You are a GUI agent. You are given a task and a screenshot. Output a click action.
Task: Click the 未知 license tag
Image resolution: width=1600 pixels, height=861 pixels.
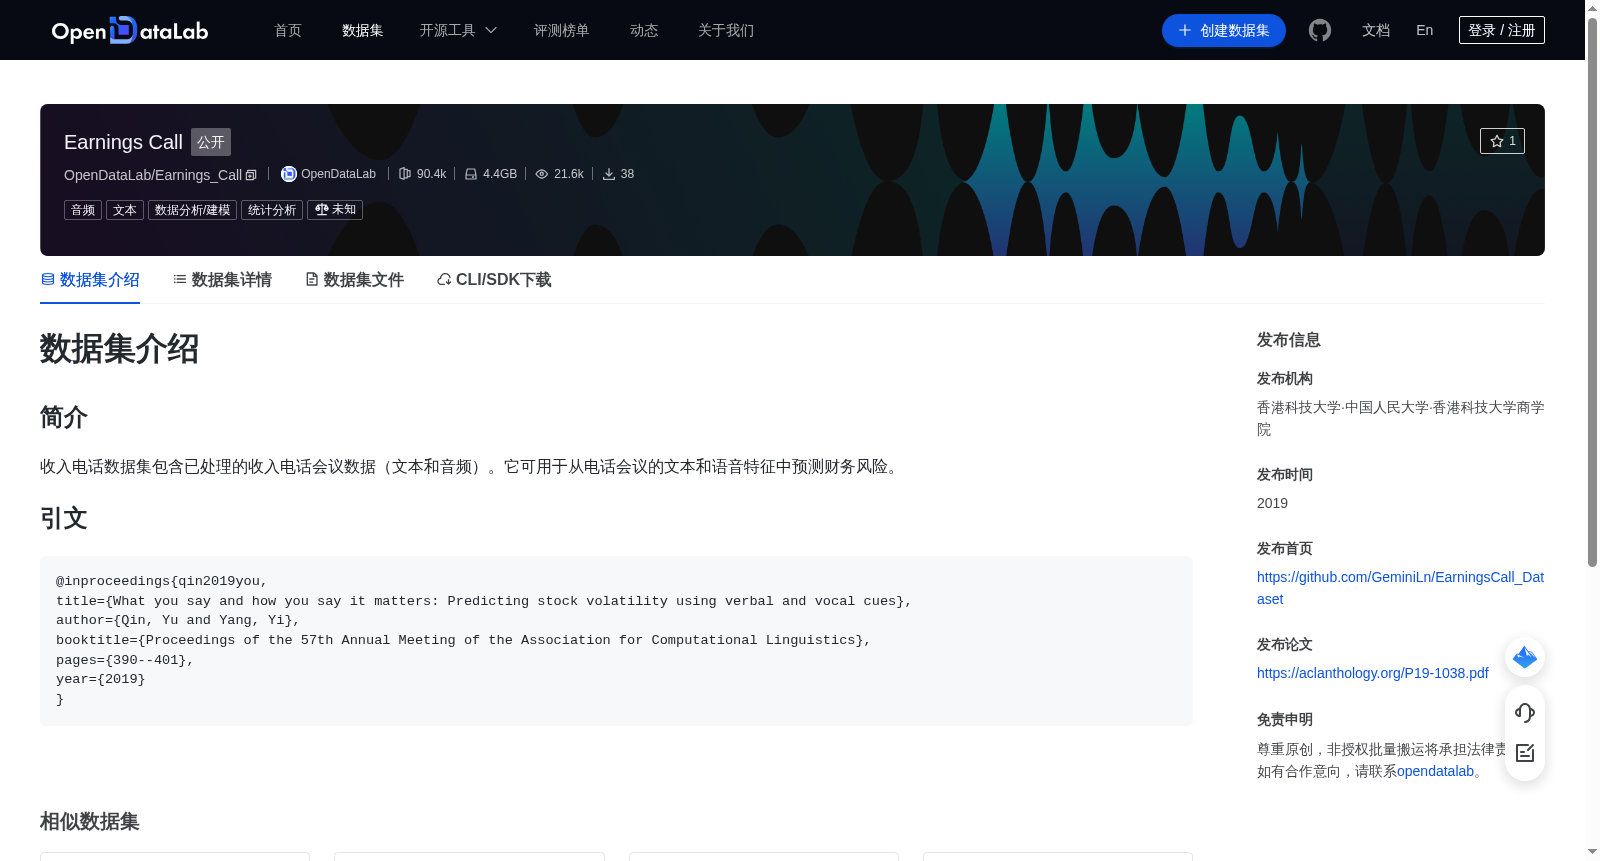(335, 210)
